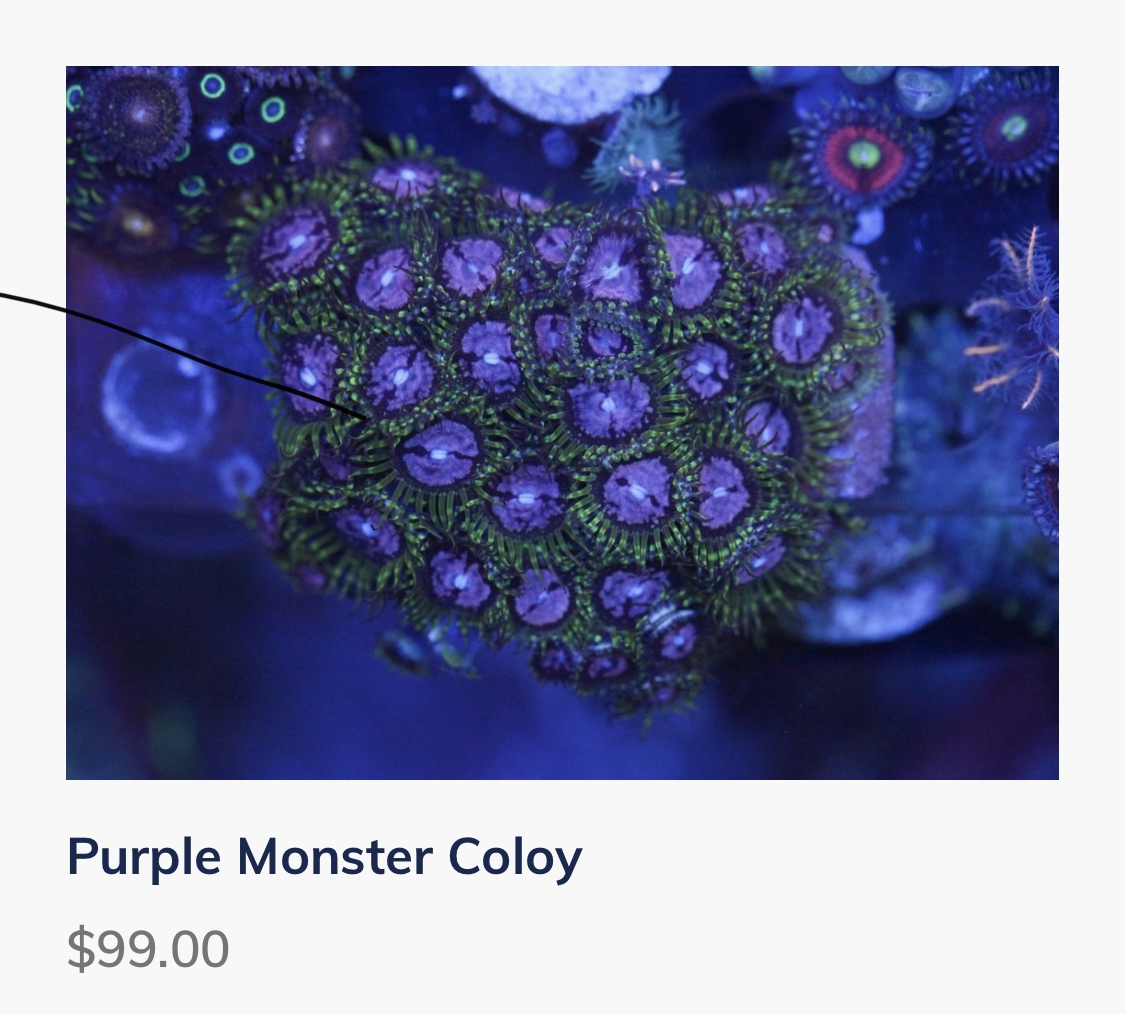Open the Purple Monster Coloy product title
The width and height of the screenshot is (1125, 1014).
(324, 857)
